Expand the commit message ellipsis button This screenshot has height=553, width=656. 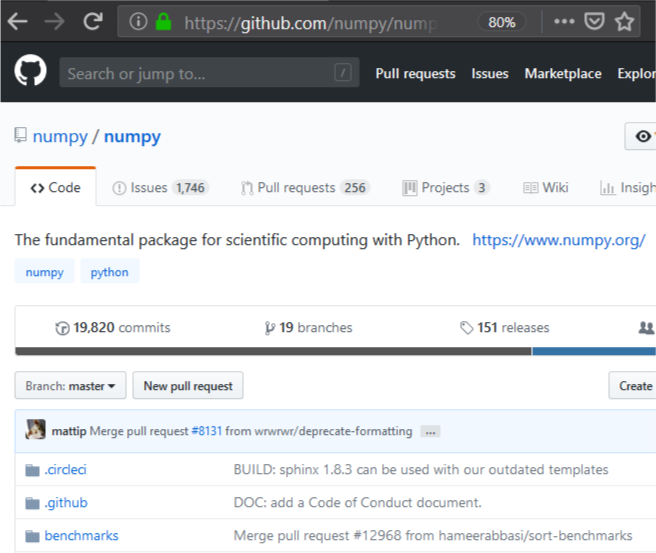[x=430, y=432]
